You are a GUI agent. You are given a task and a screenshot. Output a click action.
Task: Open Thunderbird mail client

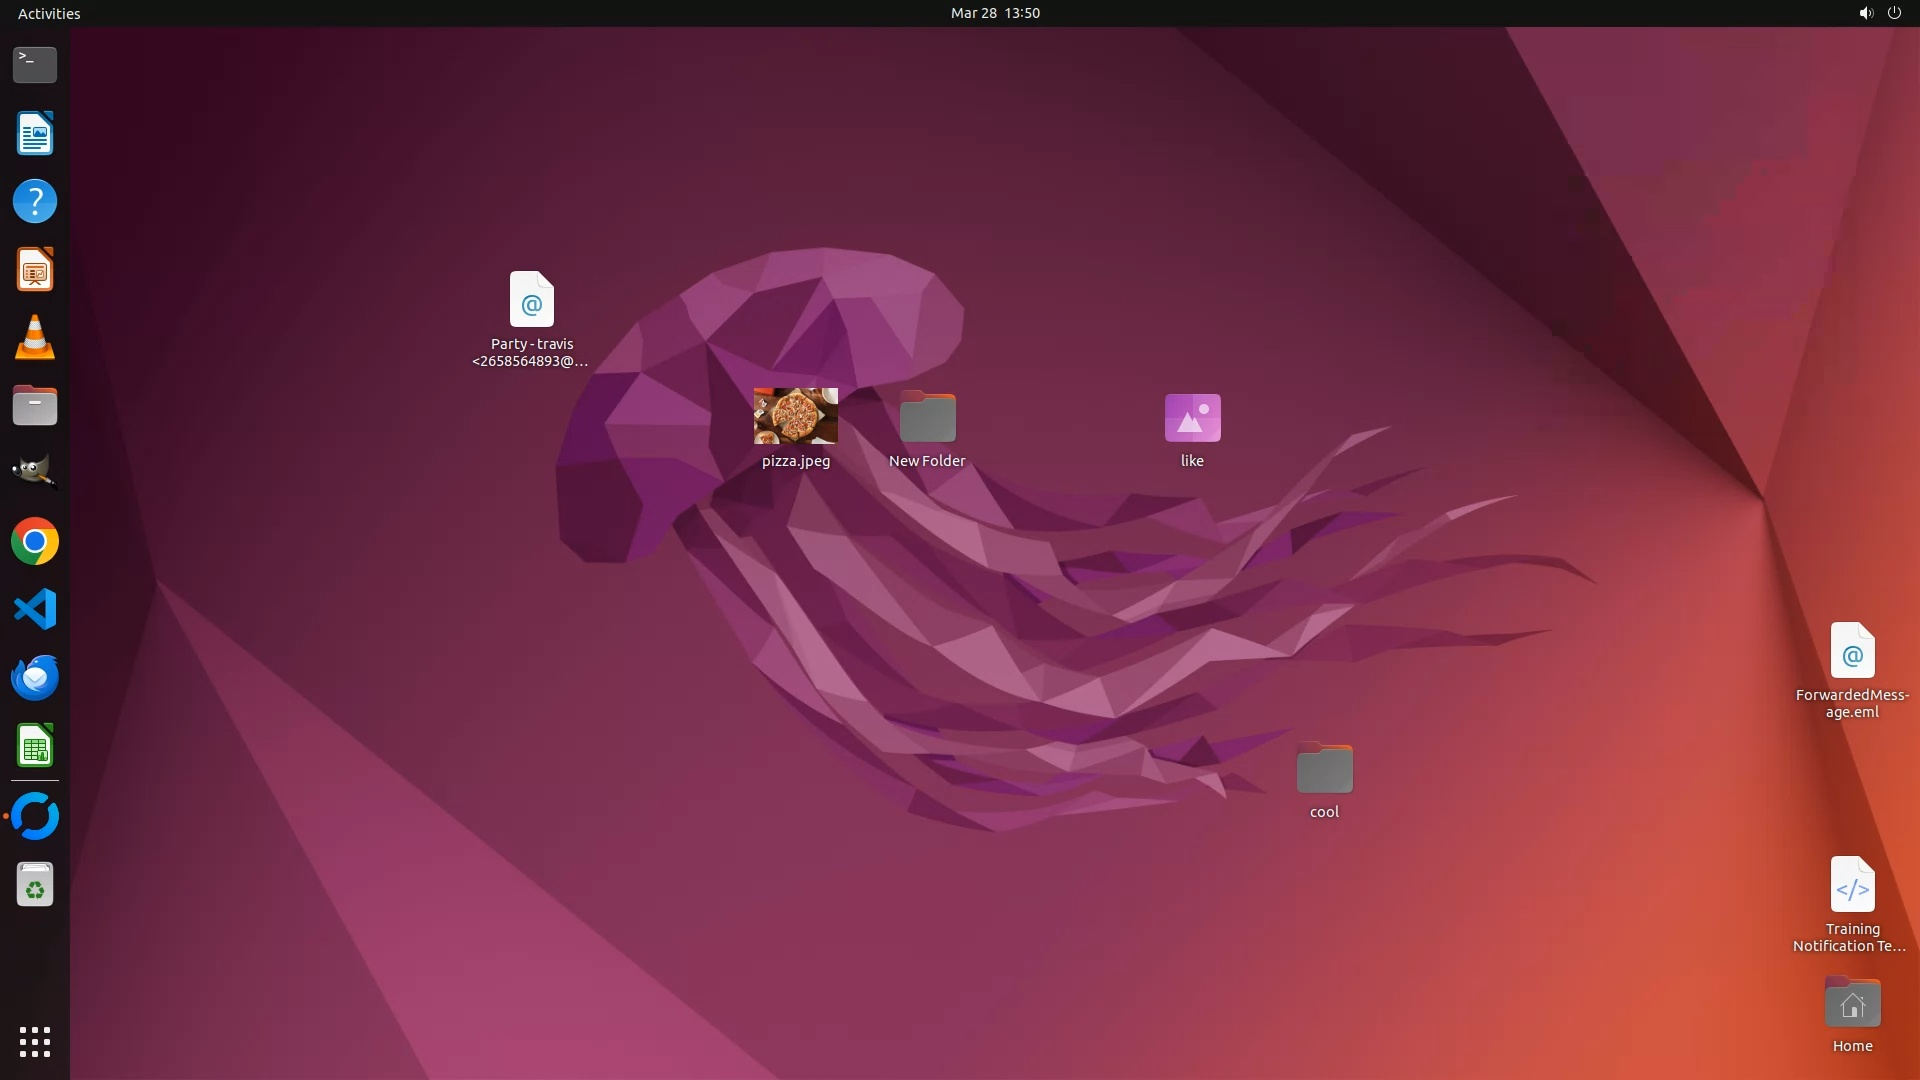point(35,678)
